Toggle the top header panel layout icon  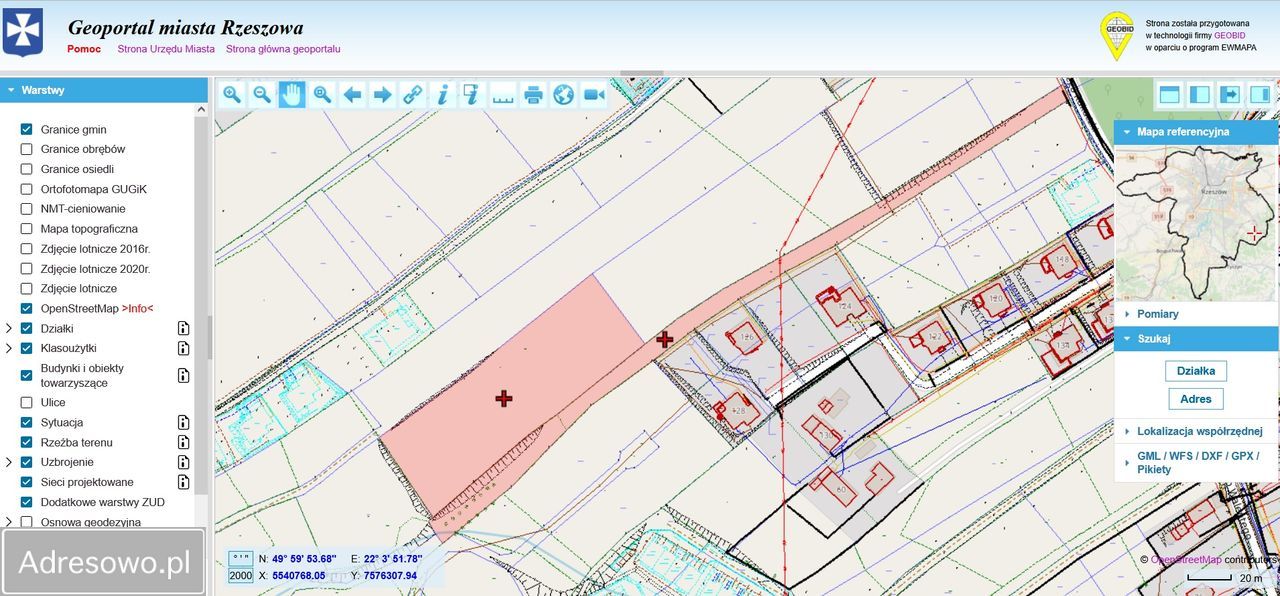click(1169, 95)
